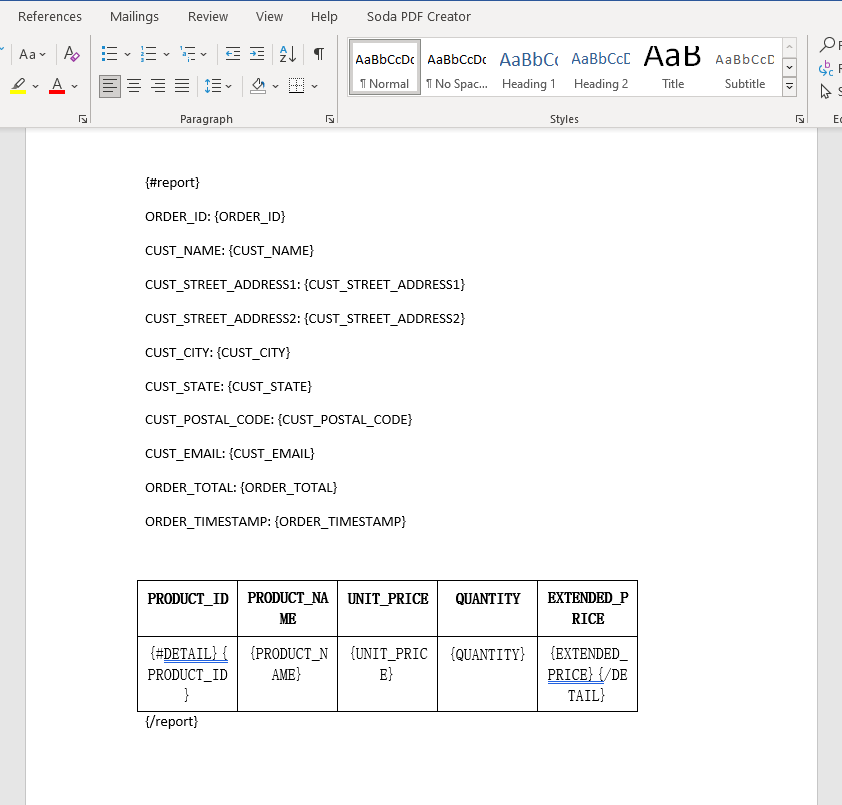Open the Mailings ribbon tab
The image size is (842, 805).
tap(134, 16)
